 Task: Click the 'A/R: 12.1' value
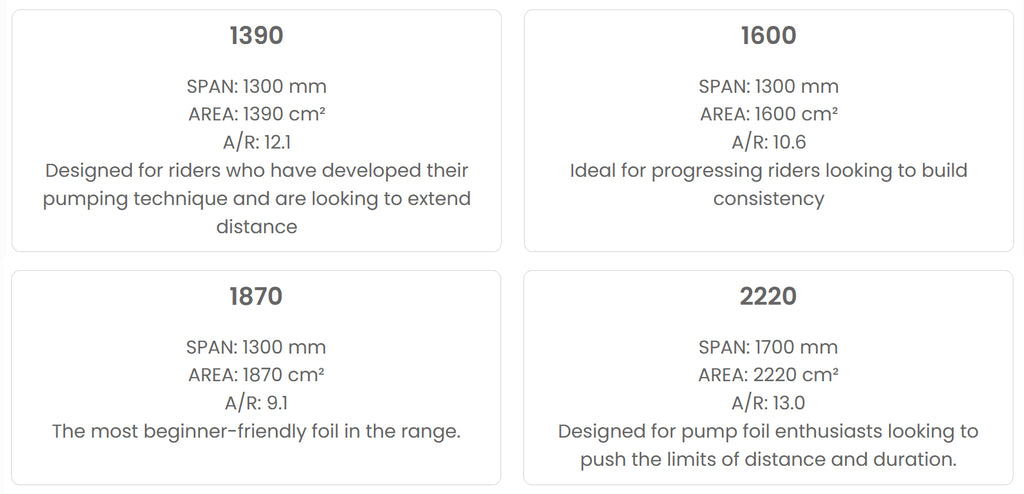pos(257,142)
